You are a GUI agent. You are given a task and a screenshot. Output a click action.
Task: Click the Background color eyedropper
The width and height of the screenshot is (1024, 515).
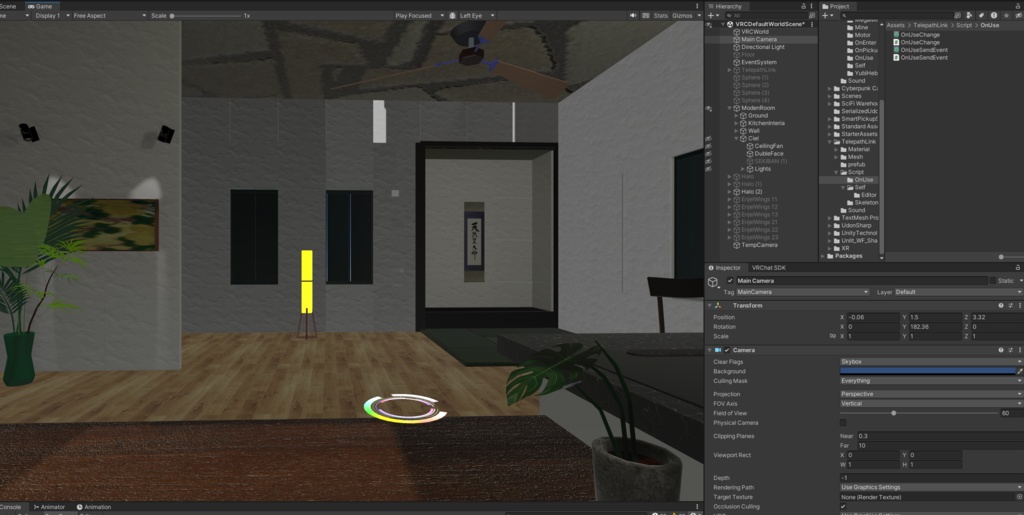(1019, 371)
